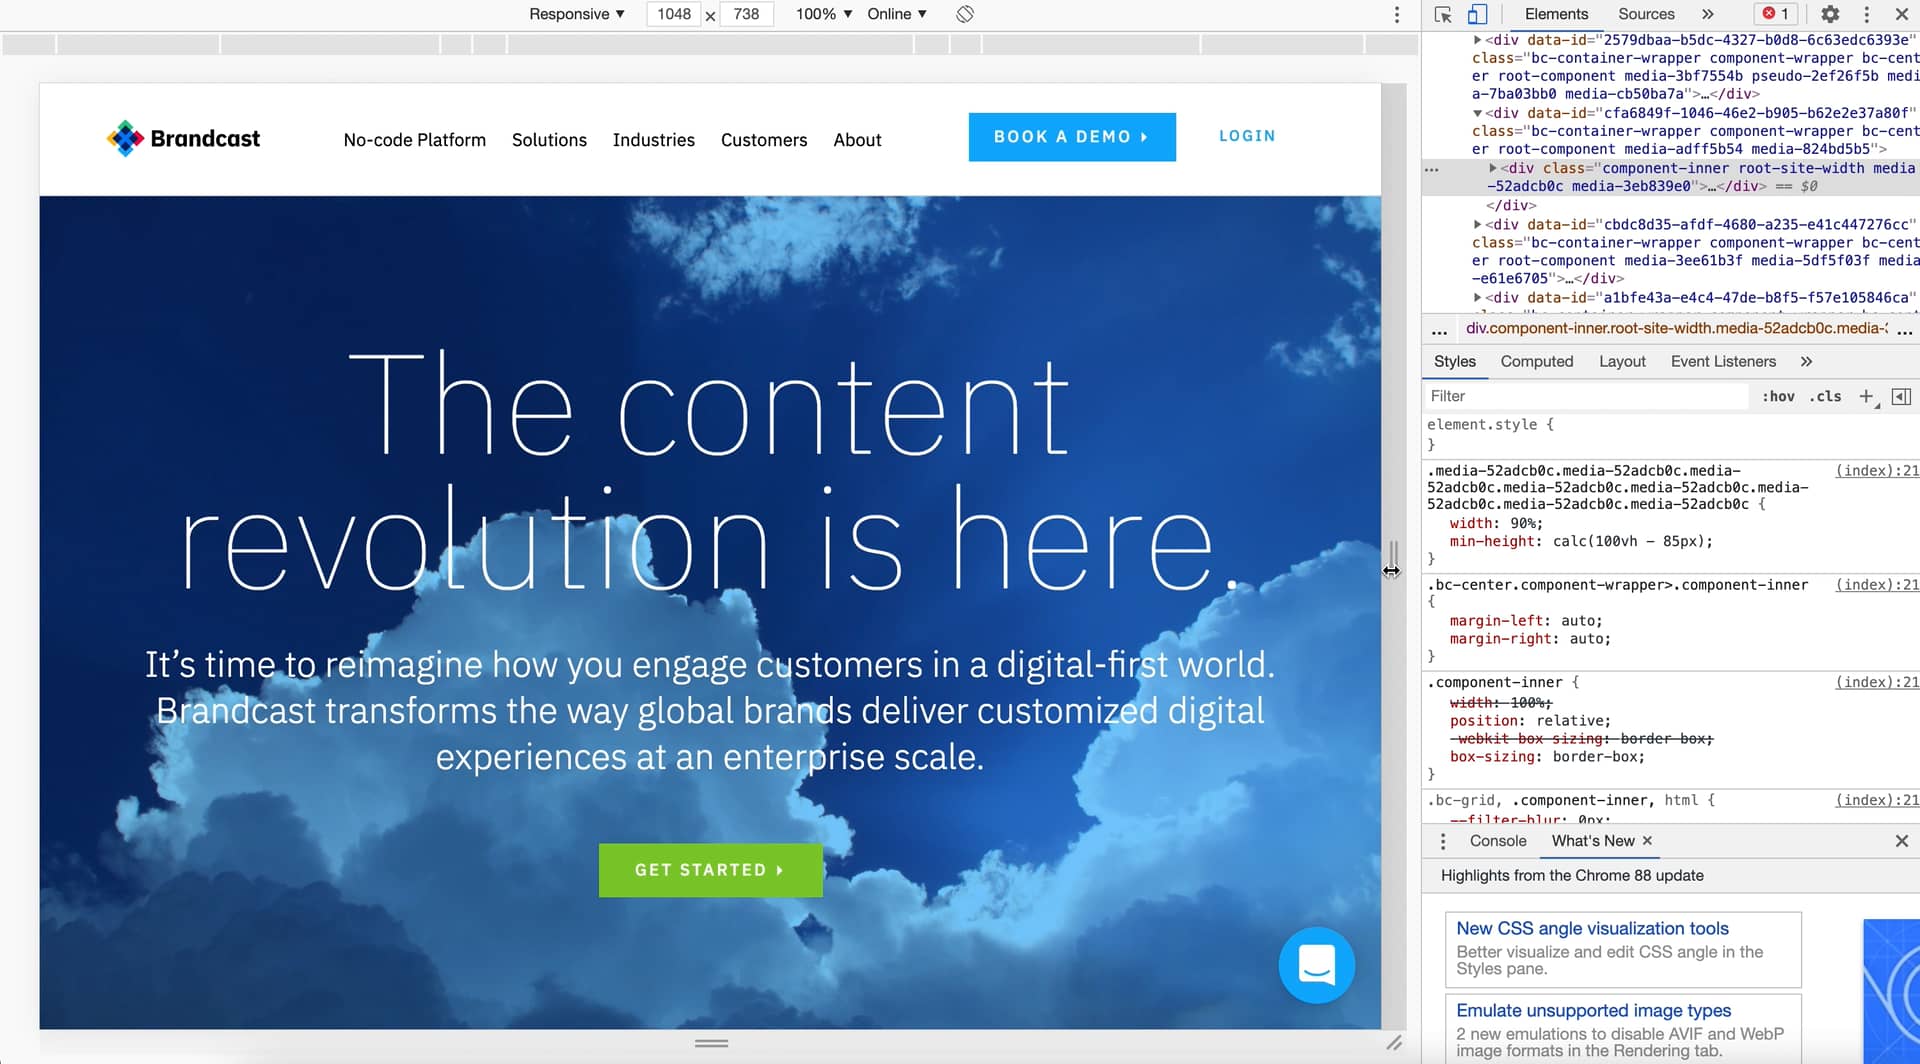The image size is (1920, 1064).
Task: Click the ellipsis beside the selected DOM node
Action: click(x=1432, y=170)
